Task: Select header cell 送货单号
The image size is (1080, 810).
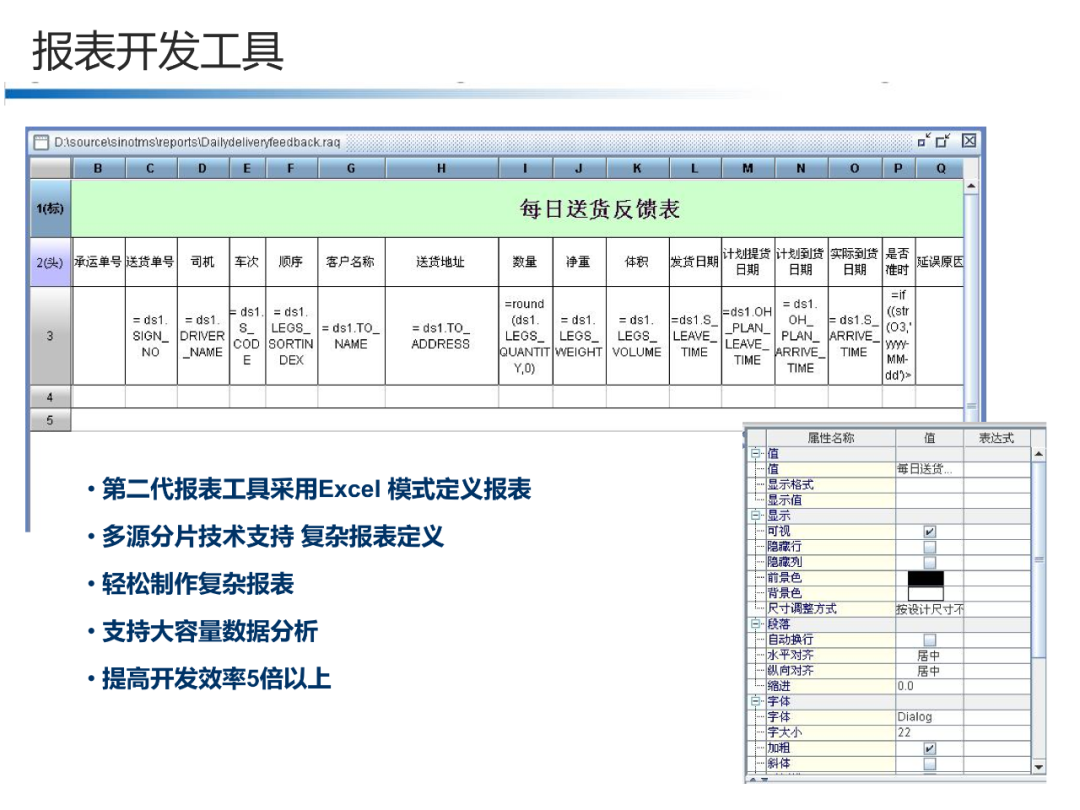Action: (x=151, y=262)
